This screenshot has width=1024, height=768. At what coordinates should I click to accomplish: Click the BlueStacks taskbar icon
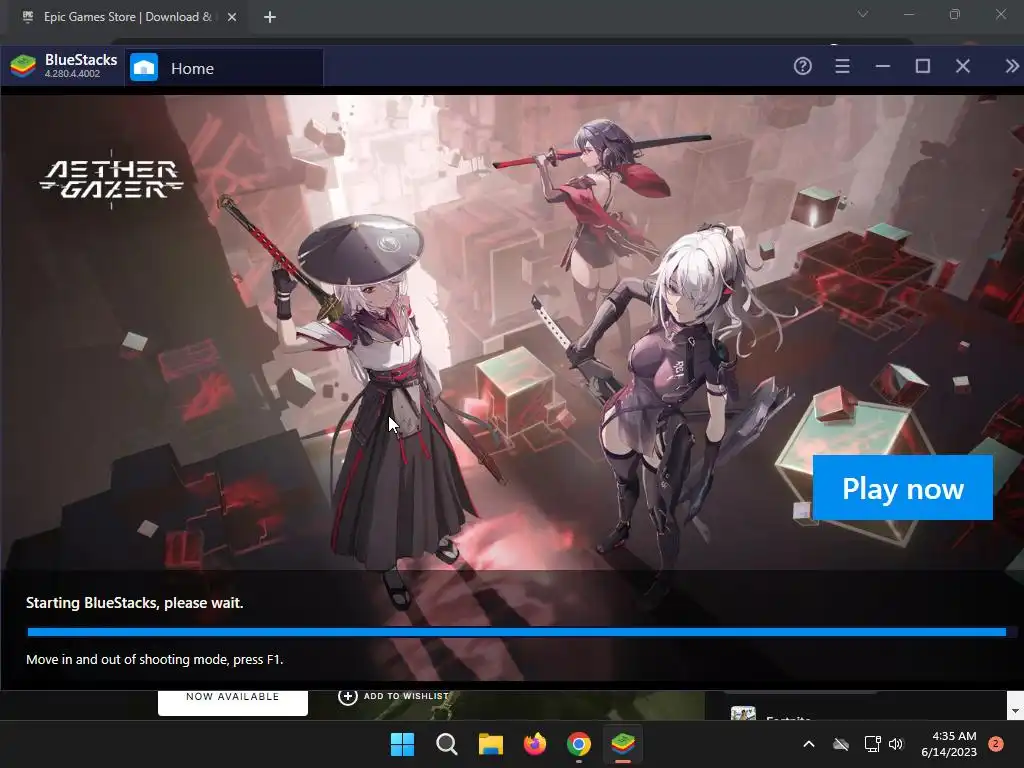[x=623, y=744]
